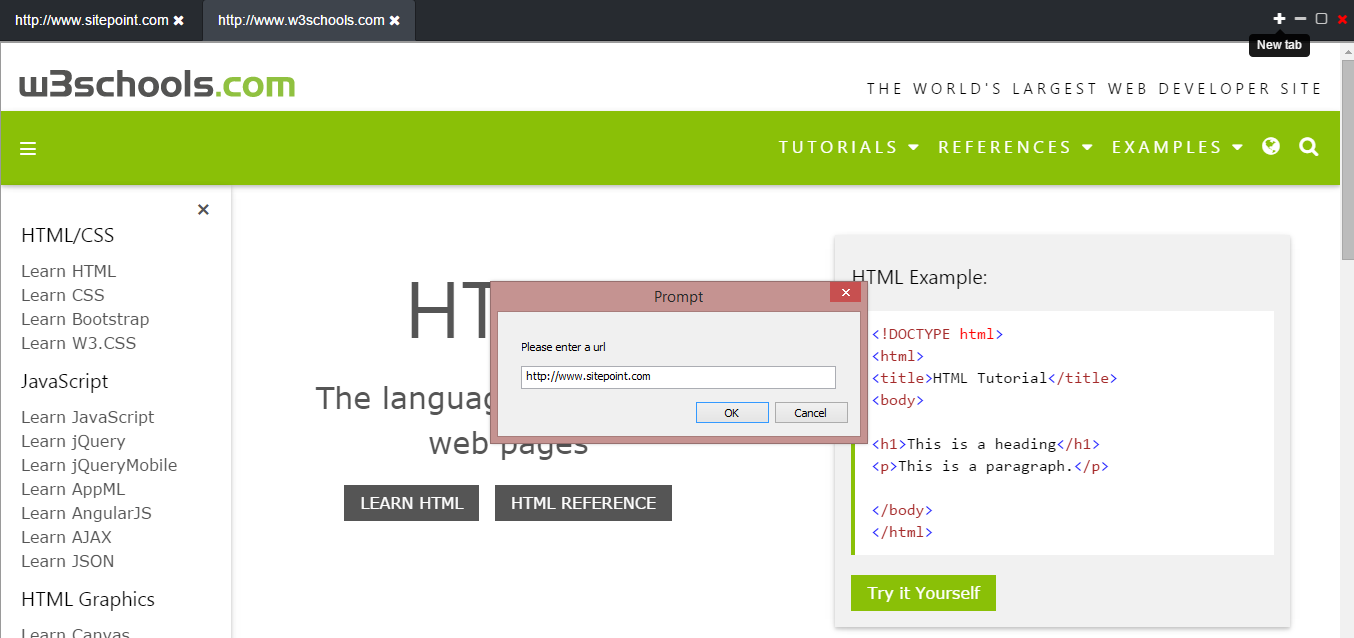Click the LEARN HTML button
Image resolution: width=1354 pixels, height=638 pixels.
[411, 503]
